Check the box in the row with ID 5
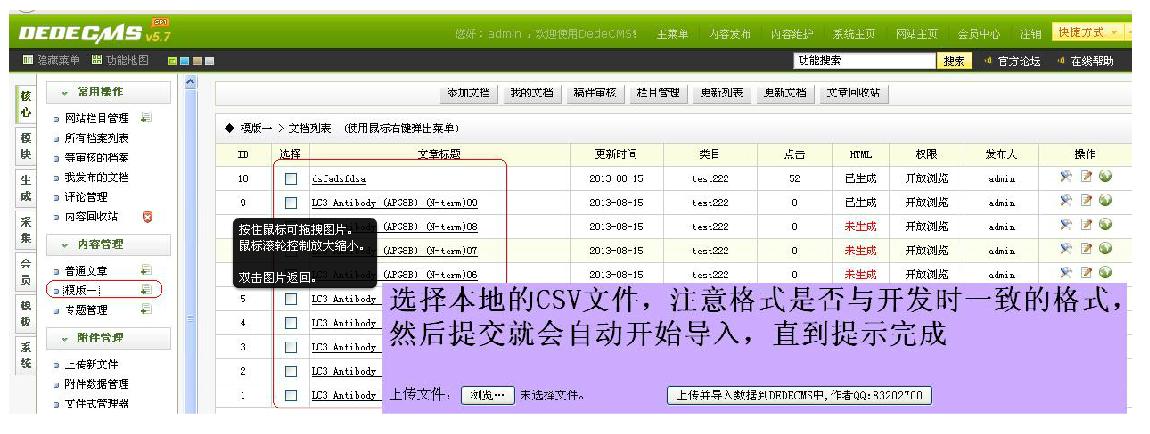The width and height of the screenshot is (1150, 434). click(x=291, y=299)
